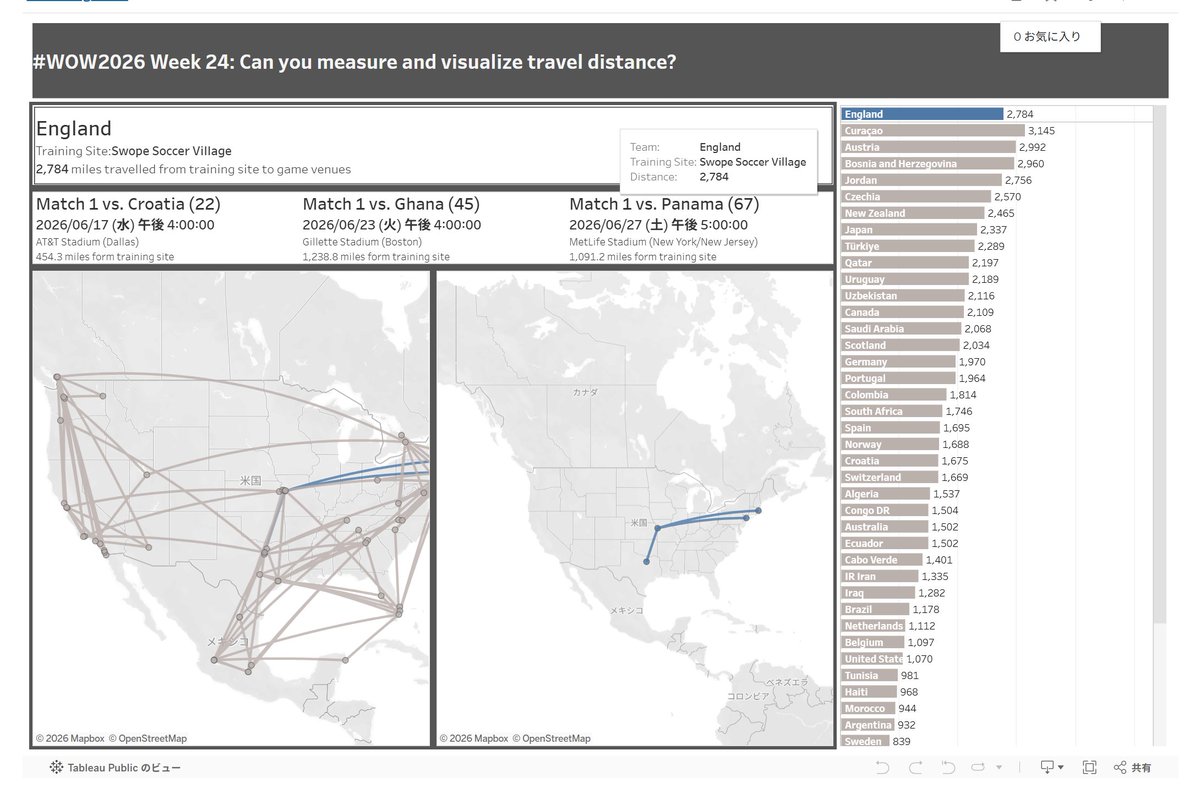Click the MetLife Stadium (New York/New Jersey) text

(663, 242)
